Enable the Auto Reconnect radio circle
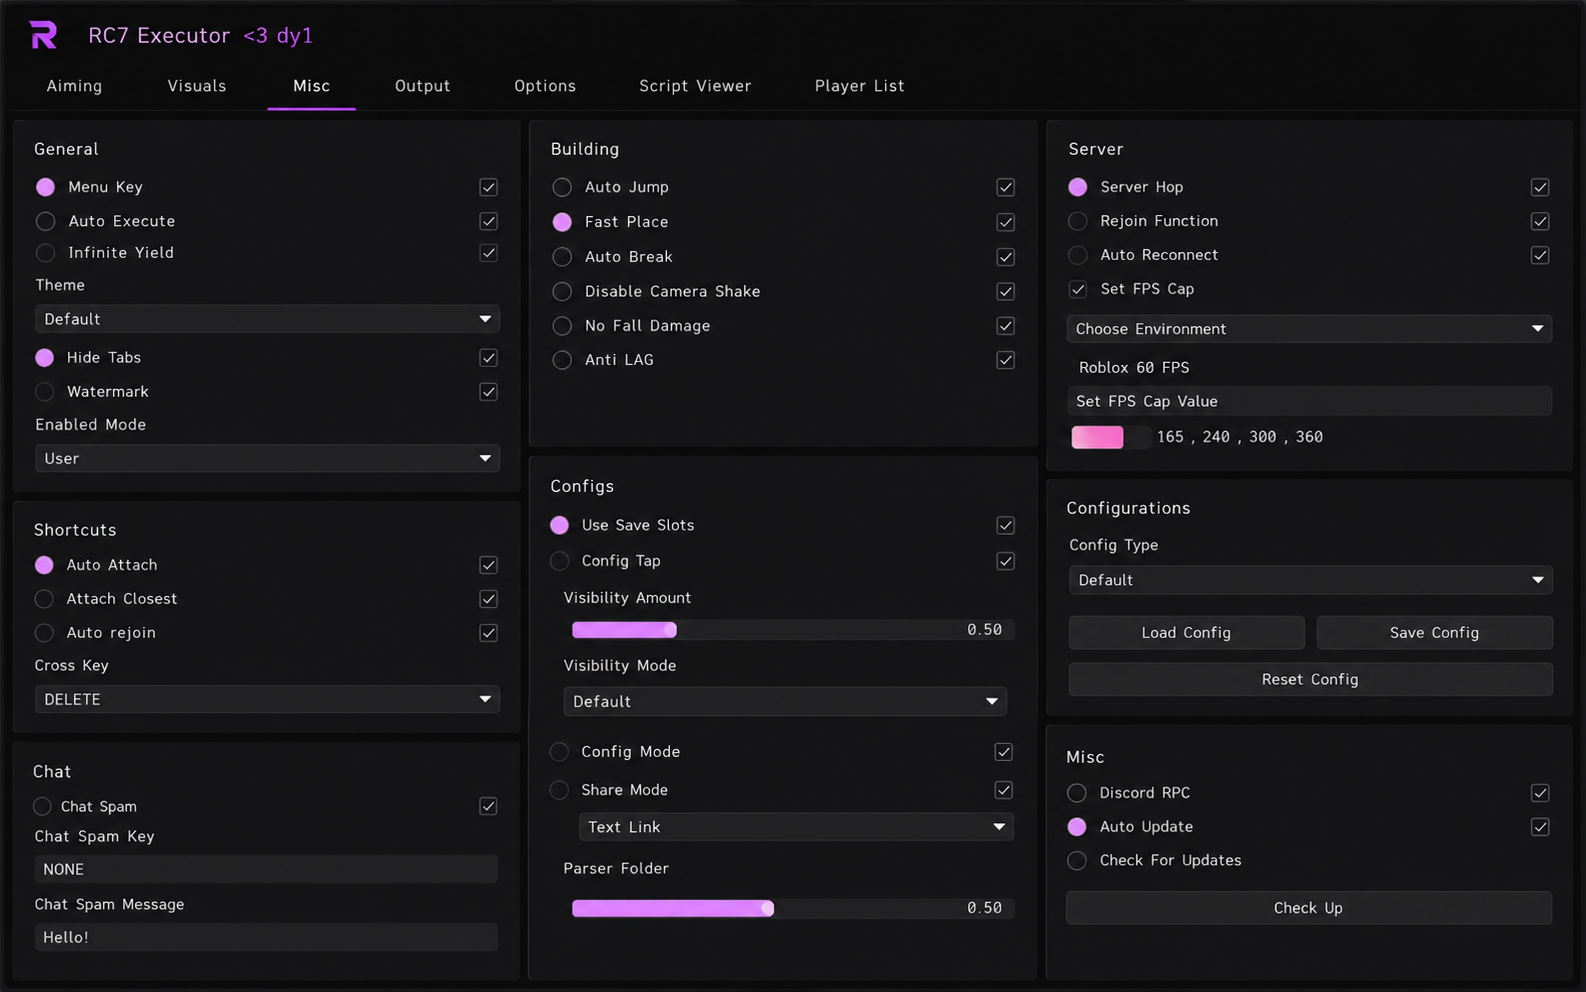 (1077, 255)
